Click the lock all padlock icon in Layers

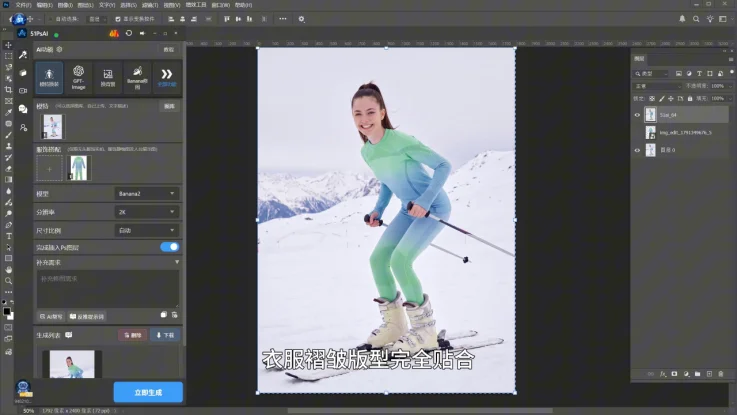tap(690, 99)
